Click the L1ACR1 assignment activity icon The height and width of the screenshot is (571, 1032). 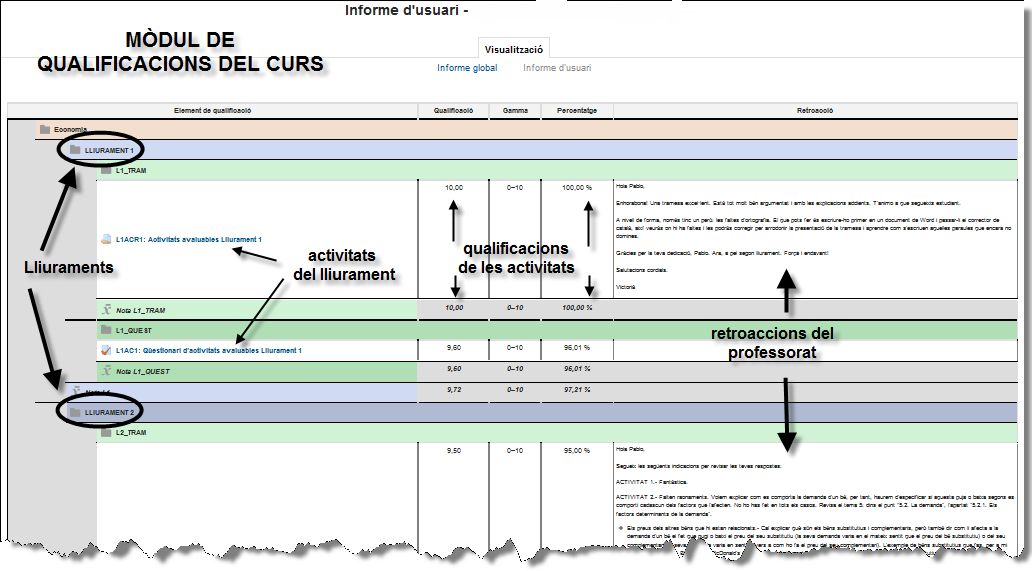106,240
